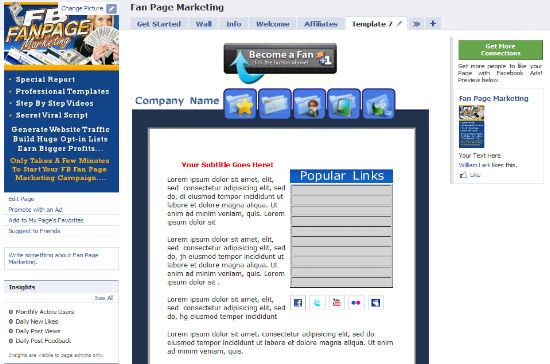Click the Change Picture pencil icon

[x=112, y=8]
